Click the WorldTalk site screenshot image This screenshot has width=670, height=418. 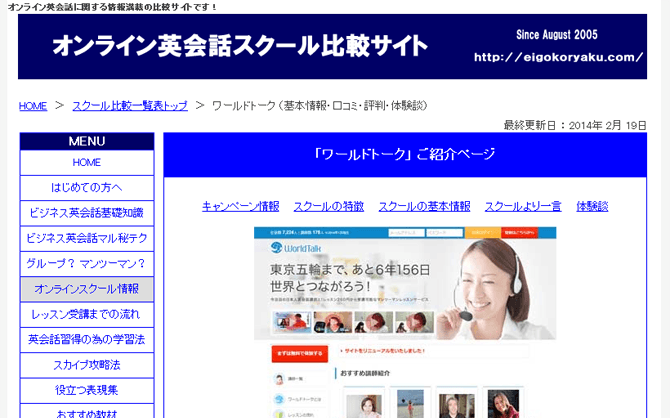[x=405, y=322]
